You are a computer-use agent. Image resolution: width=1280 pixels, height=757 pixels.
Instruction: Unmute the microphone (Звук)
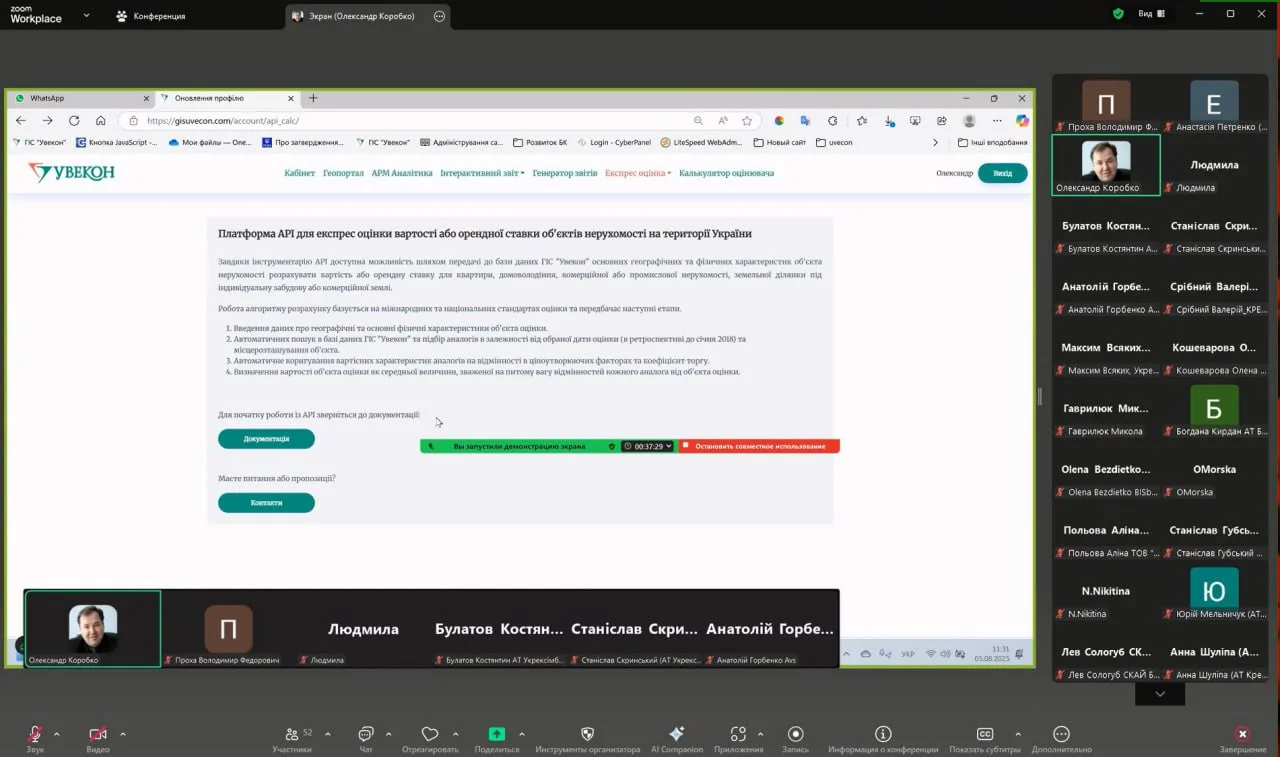[35, 734]
